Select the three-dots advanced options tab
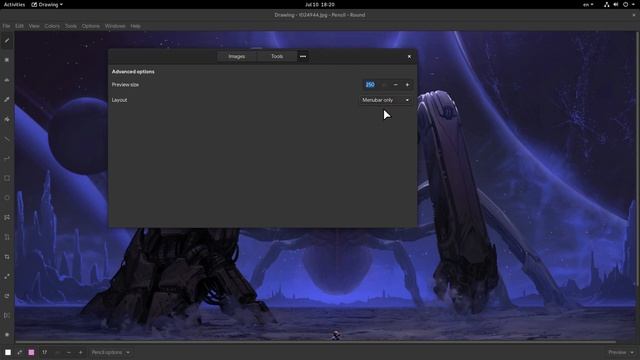This screenshot has width=640, height=360. tap(303, 56)
